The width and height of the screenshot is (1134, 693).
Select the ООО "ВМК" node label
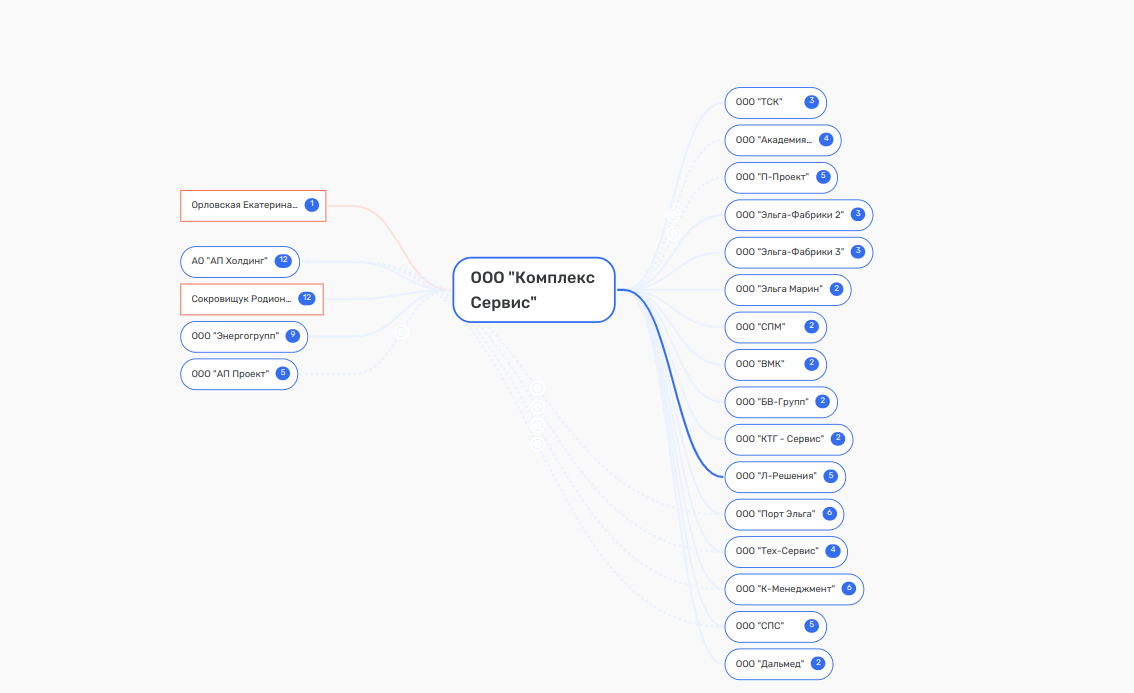coord(759,365)
